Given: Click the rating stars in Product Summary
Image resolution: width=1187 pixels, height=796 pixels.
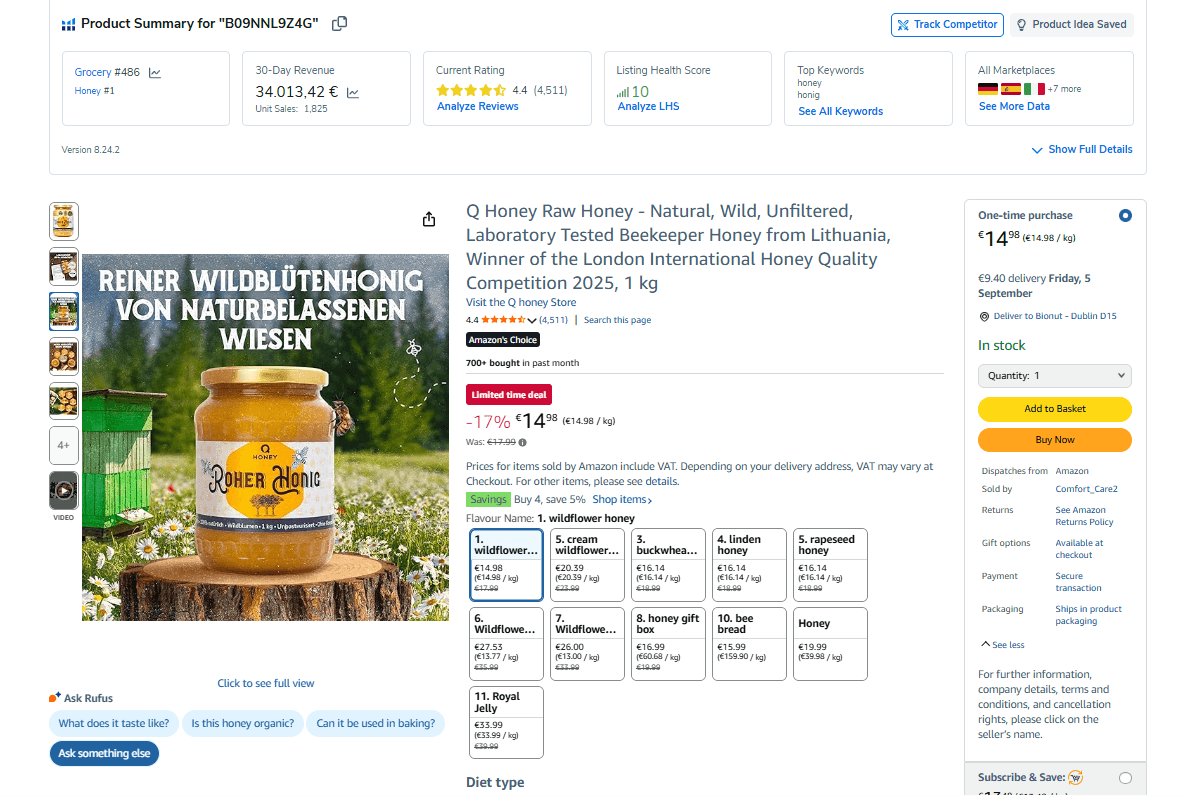Looking at the screenshot, I should pyautogui.click(x=471, y=90).
